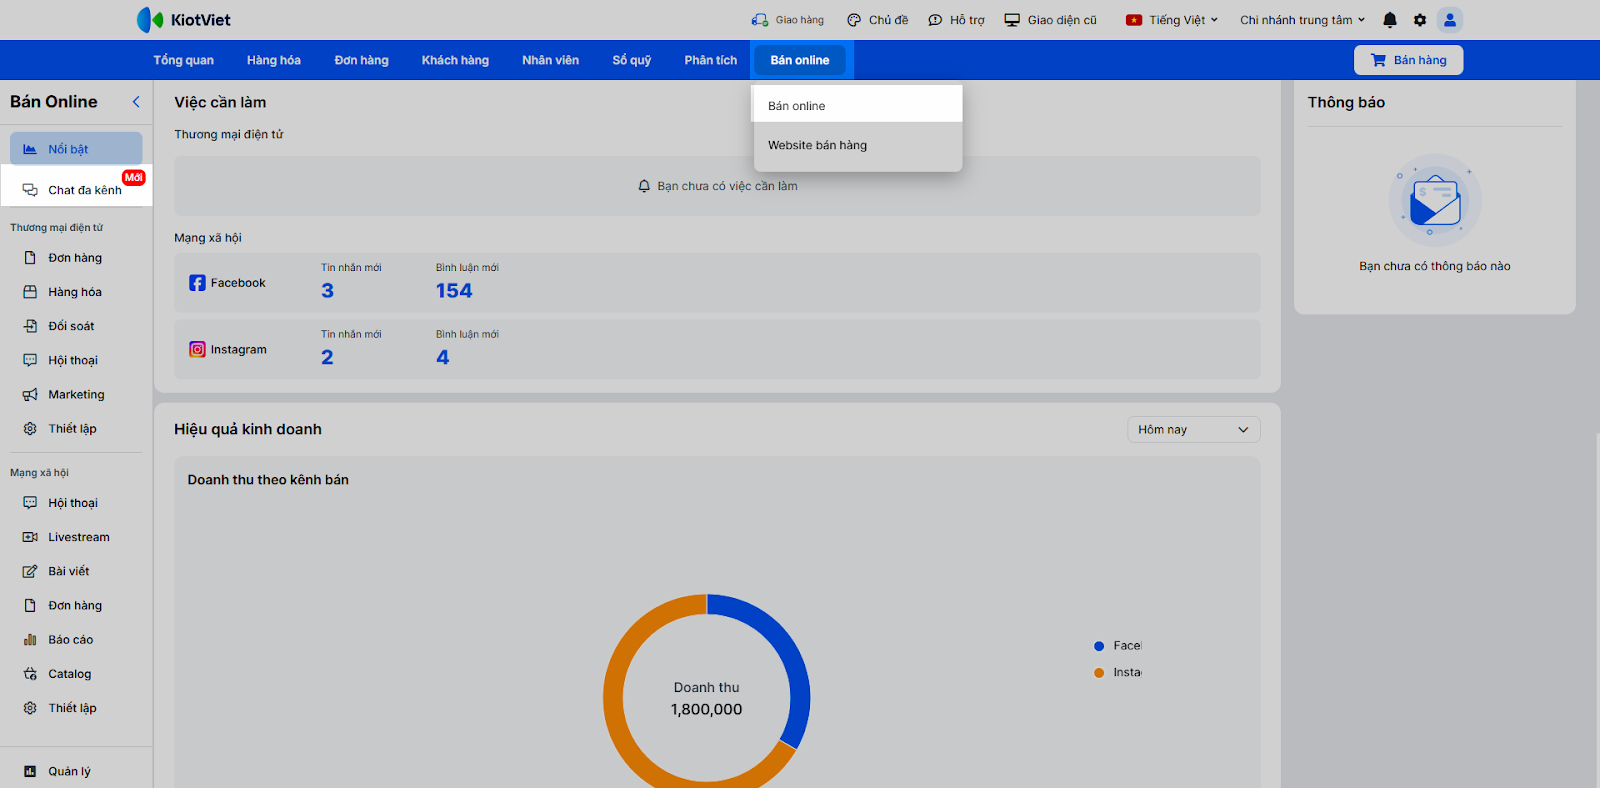The width and height of the screenshot is (1600, 788).
Task: Click the Catalog basket icon
Action: click(x=30, y=674)
